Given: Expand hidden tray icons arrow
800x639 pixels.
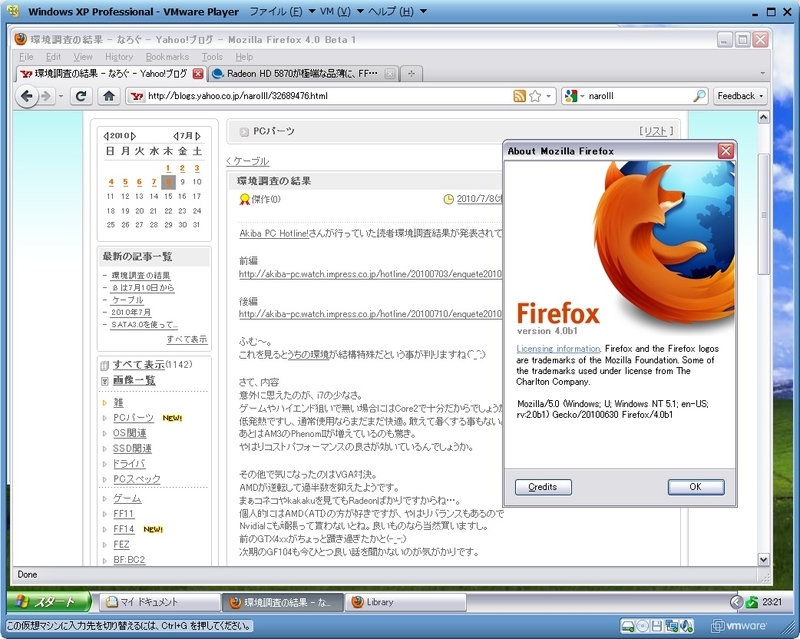Looking at the screenshot, I should pyautogui.click(x=736, y=602).
